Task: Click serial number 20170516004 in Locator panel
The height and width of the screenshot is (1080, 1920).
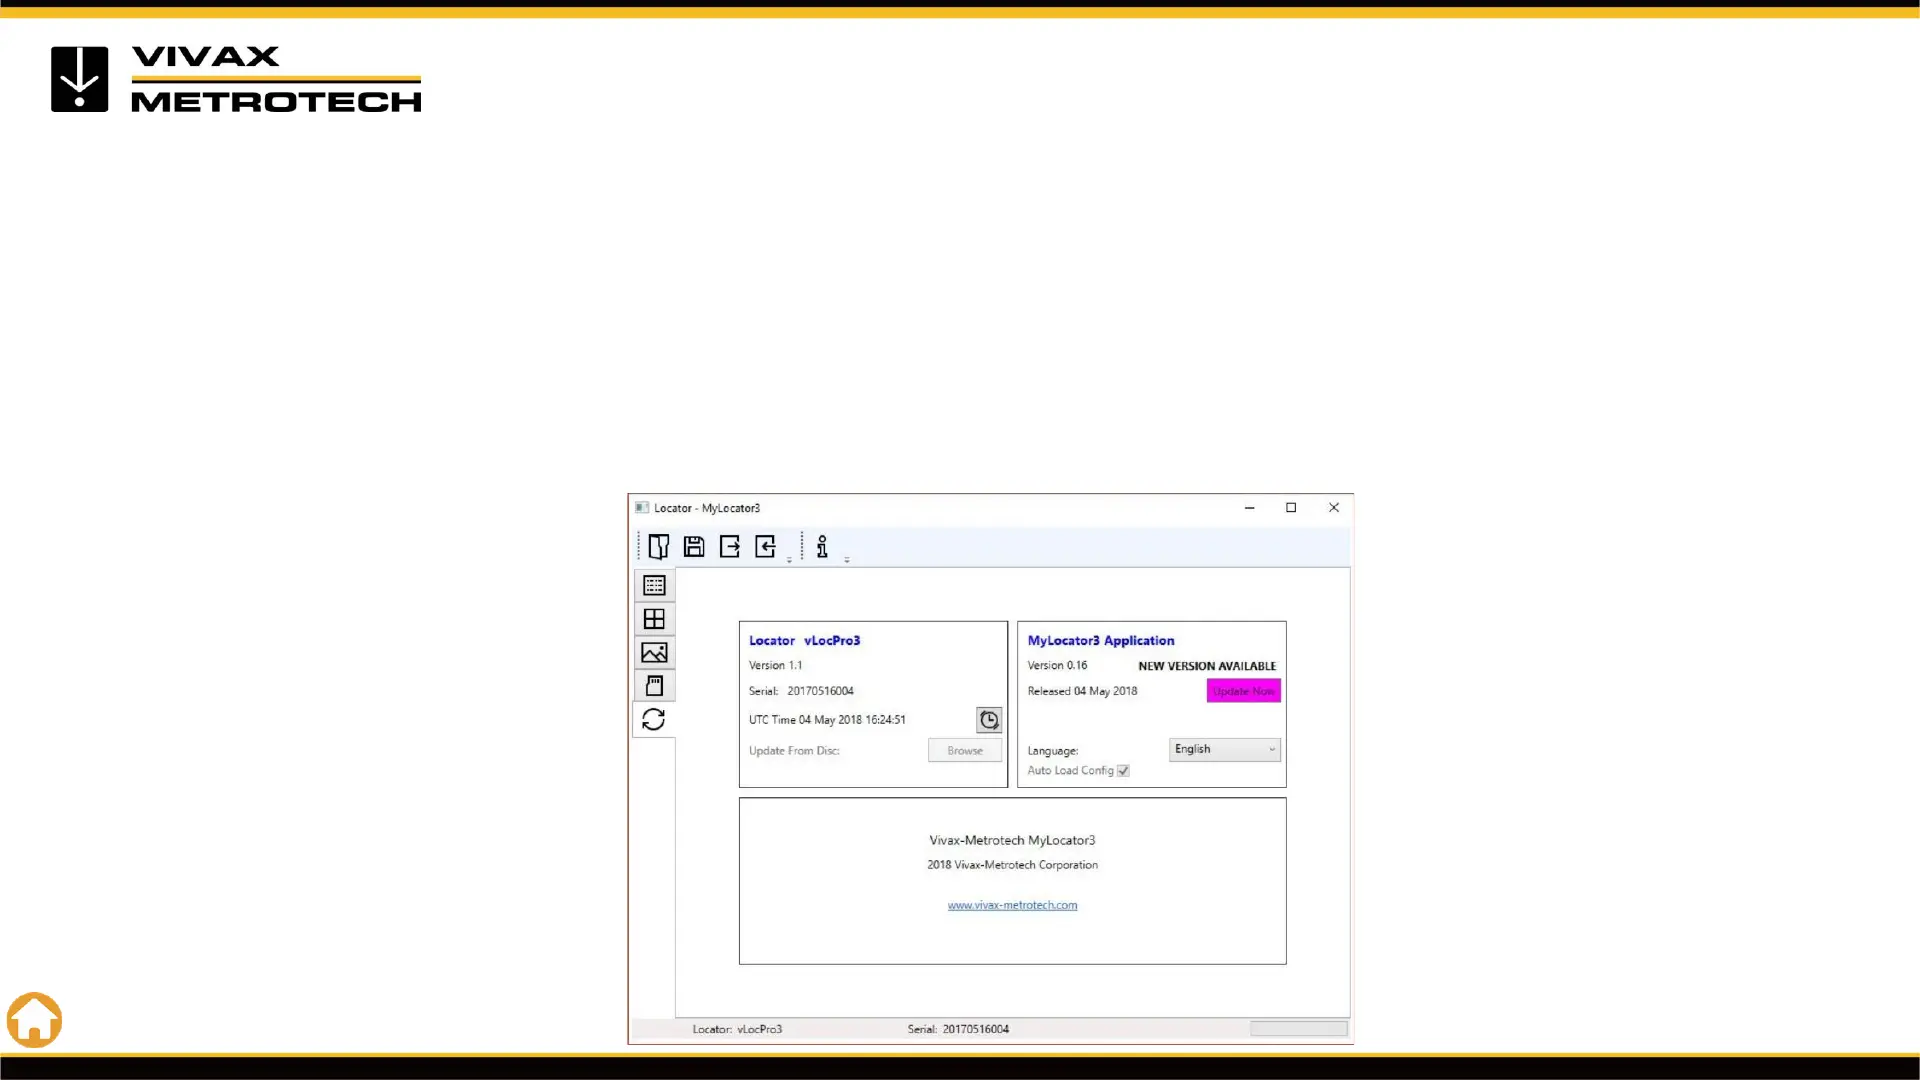Action: click(820, 691)
